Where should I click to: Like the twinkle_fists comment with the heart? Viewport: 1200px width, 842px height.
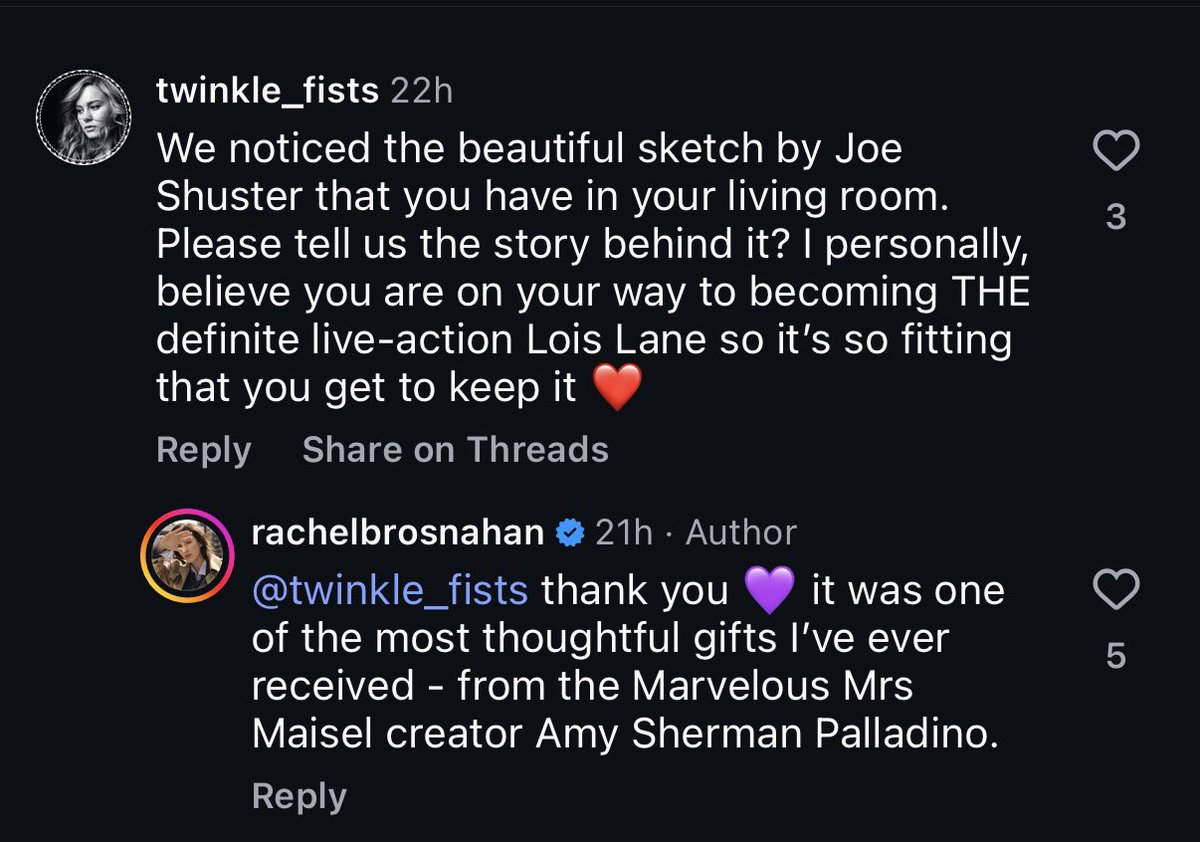1116,152
